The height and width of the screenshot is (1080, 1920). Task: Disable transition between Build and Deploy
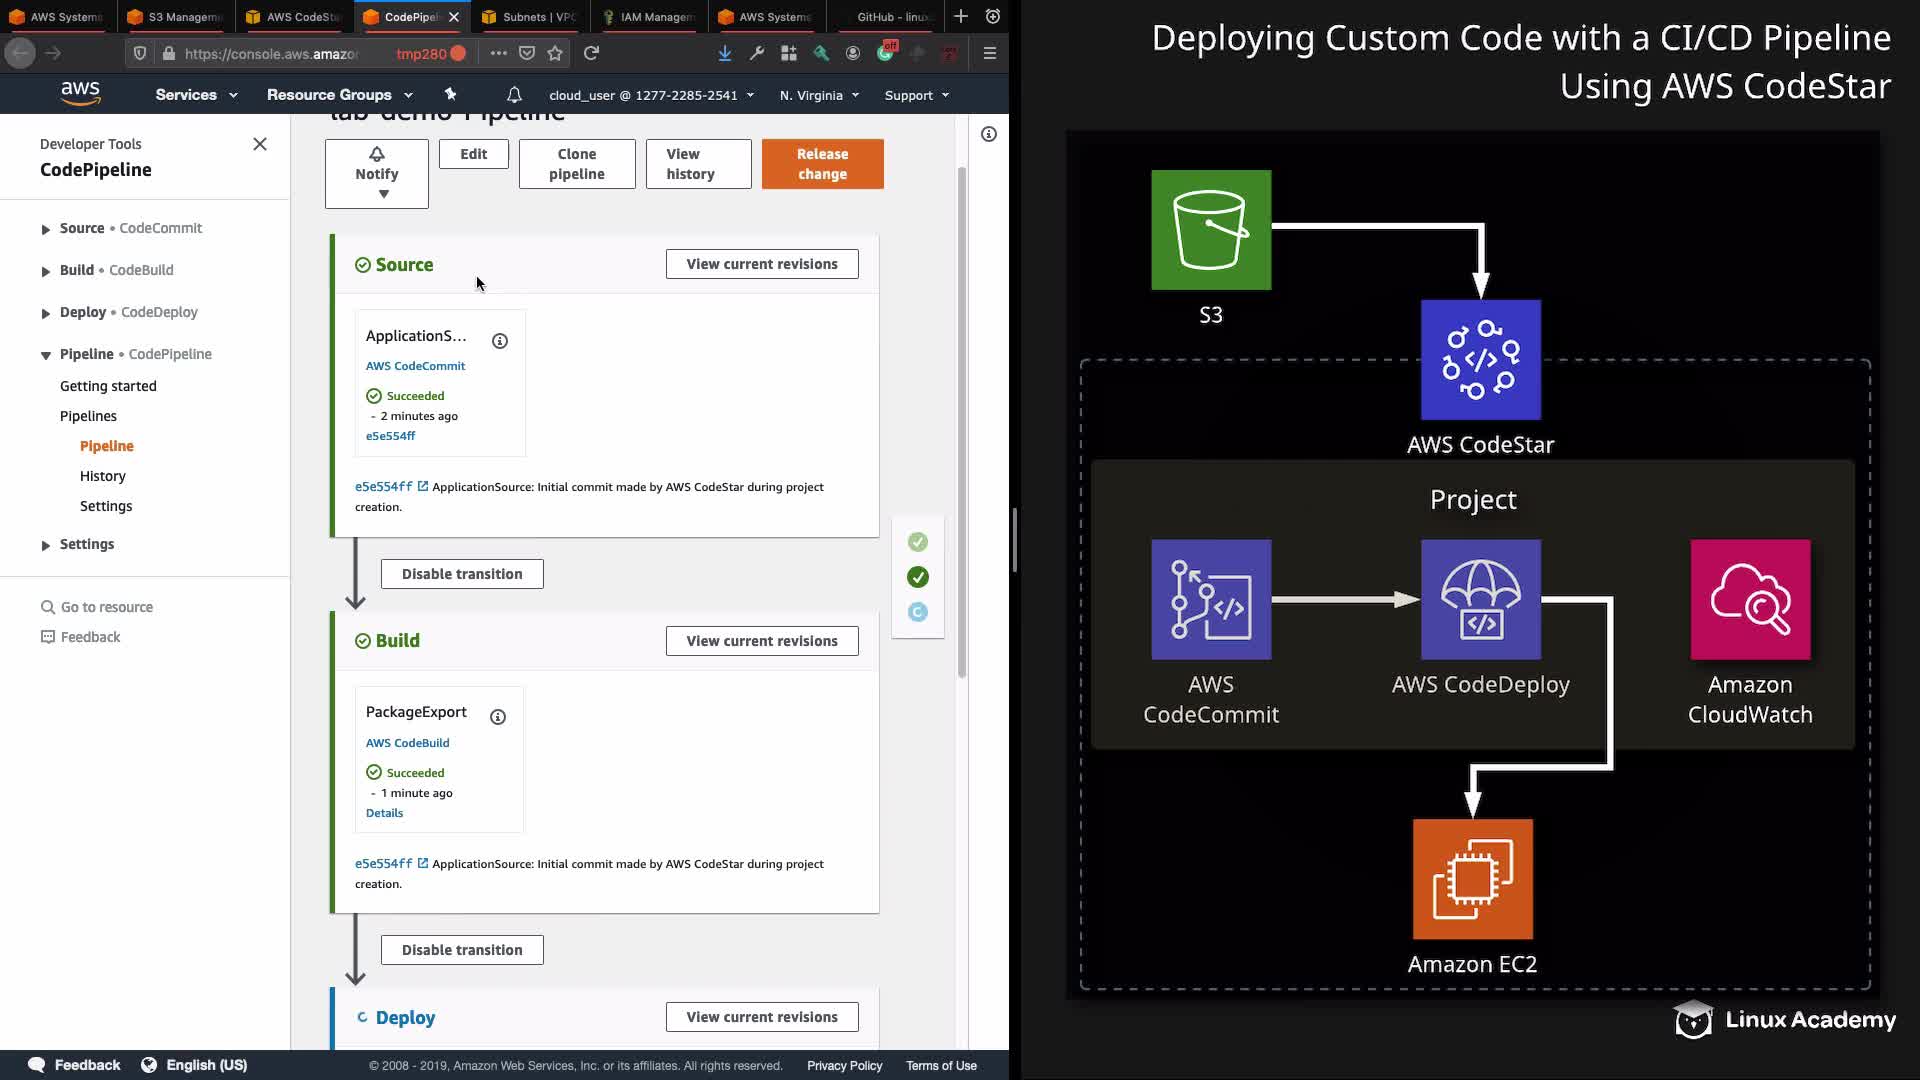[x=462, y=950]
